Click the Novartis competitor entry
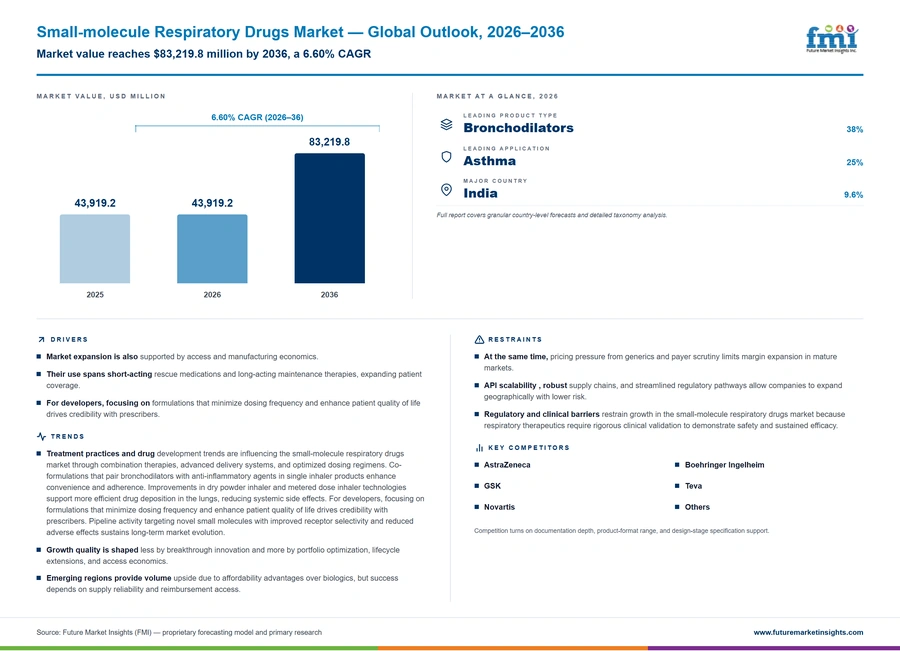900x651 pixels. (x=499, y=507)
